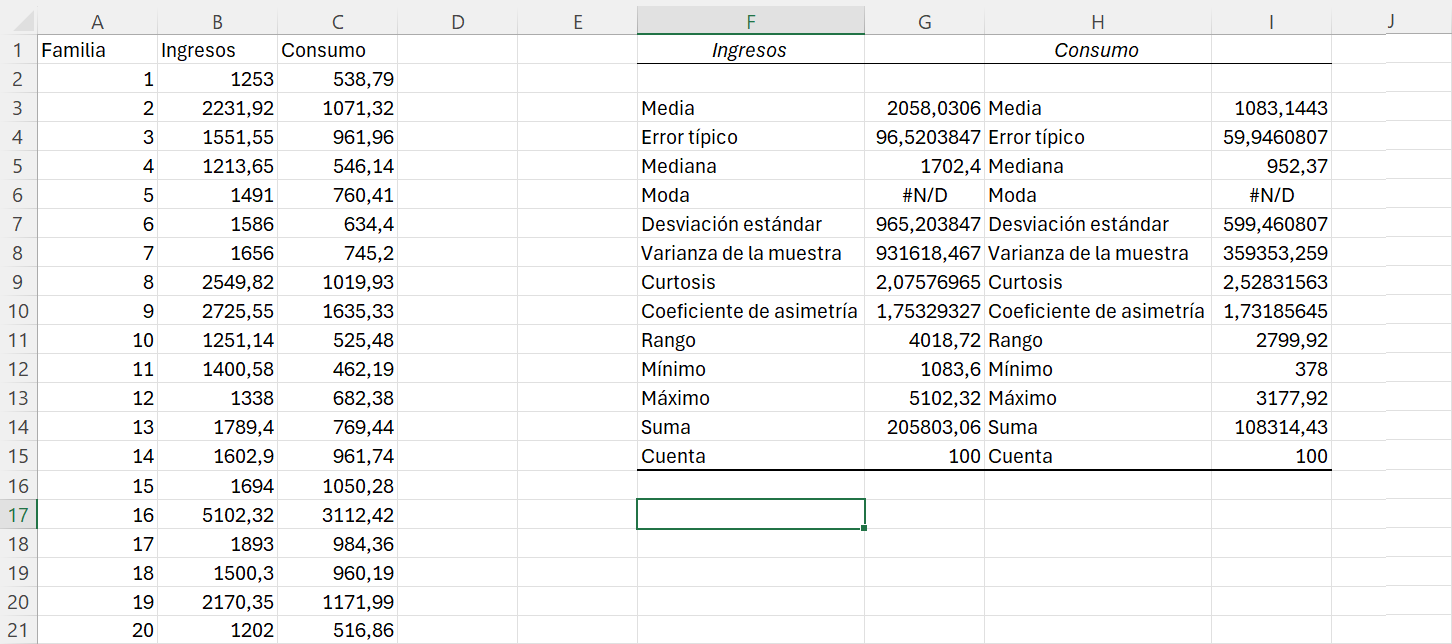1452x644 pixels.
Task: Select column F header
Action: pos(750,21)
